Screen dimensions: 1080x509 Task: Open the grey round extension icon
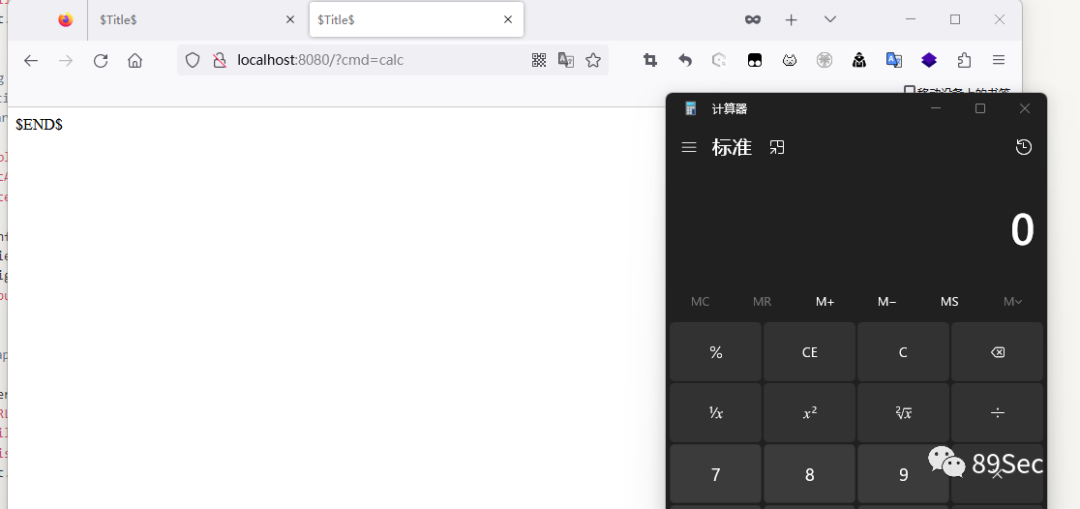coord(824,60)
